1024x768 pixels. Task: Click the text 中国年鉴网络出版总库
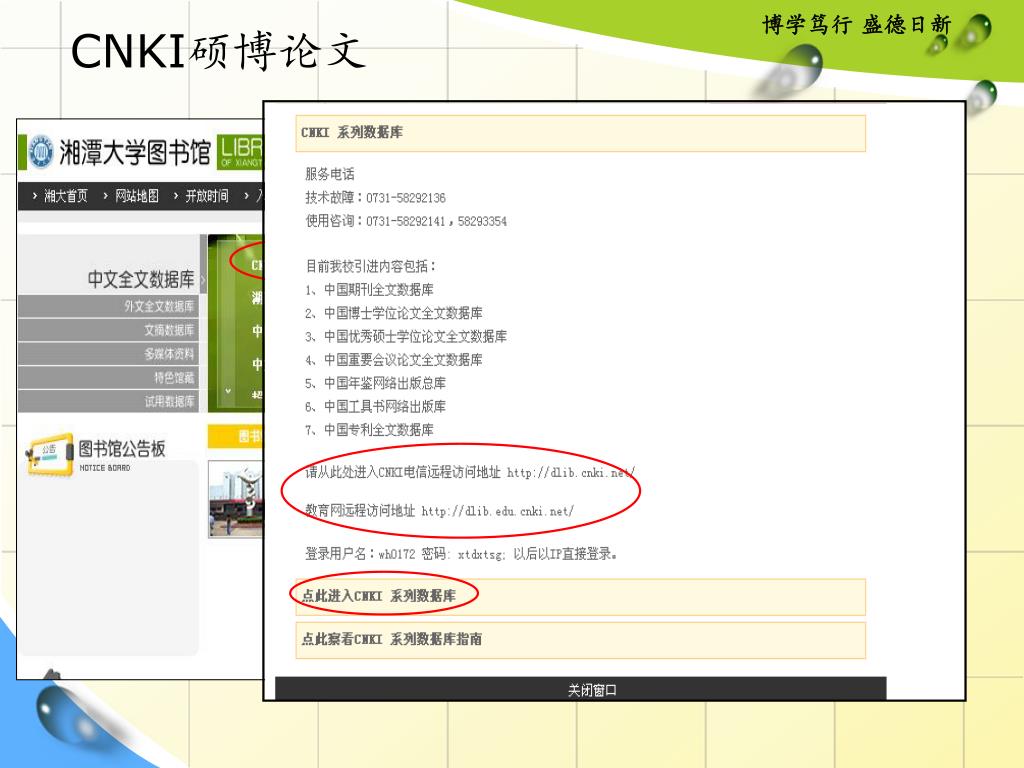coord(385,383)
